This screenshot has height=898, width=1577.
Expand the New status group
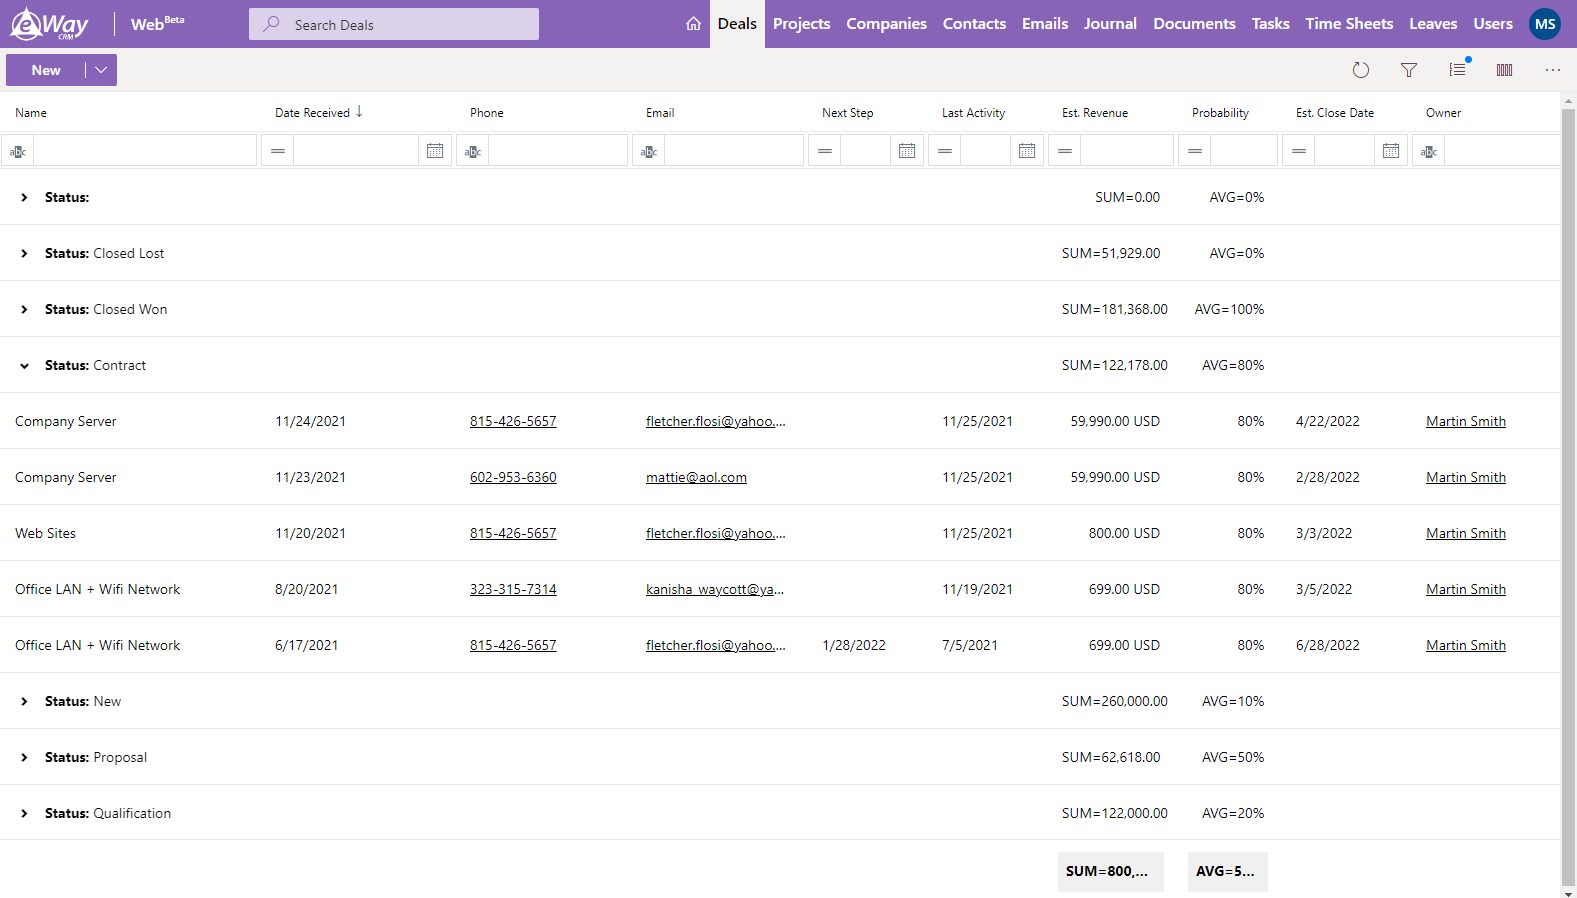pyautogui.click(x=24, y=702)
